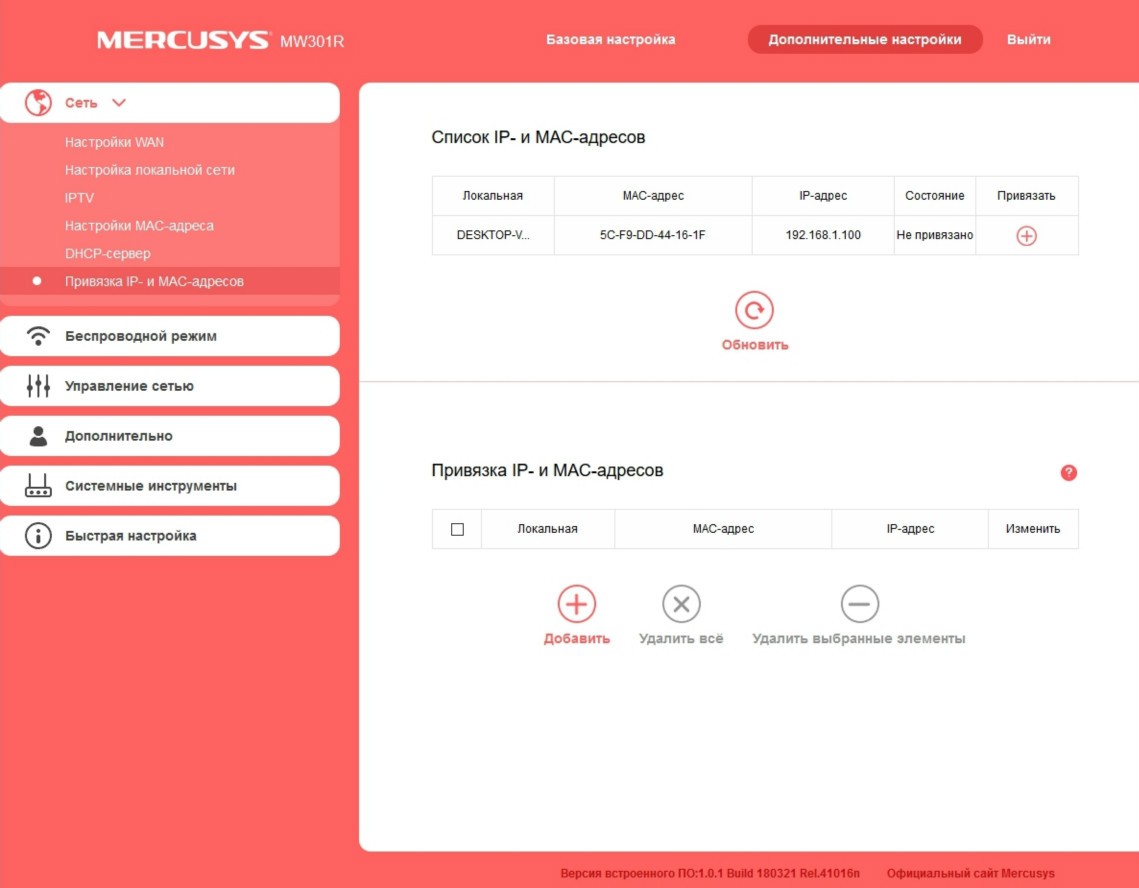Click Выйти to log out
The width and height of the screenshot is (1139, 888).
coord(1028,40)
